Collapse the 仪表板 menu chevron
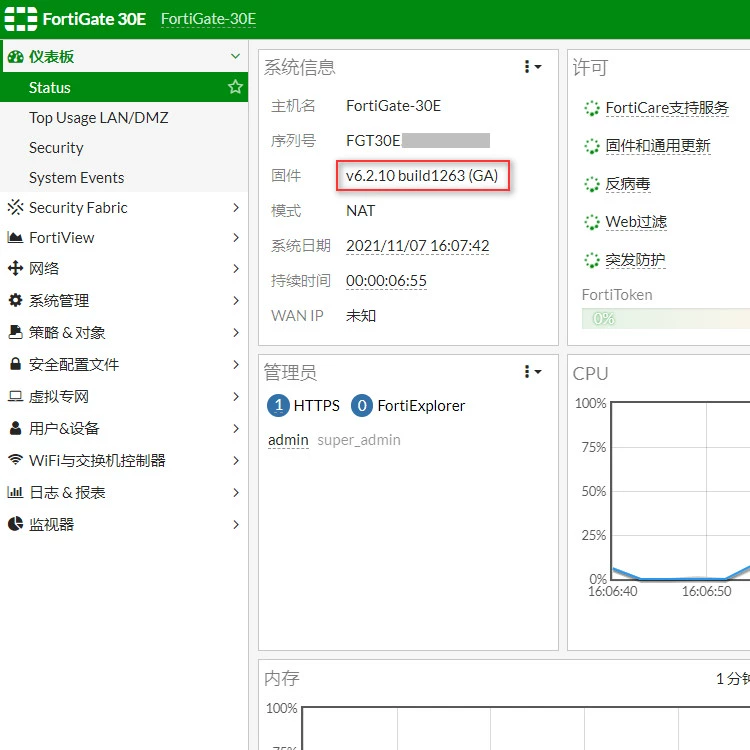Viewport: 750px width, 750px height. click(235, 56)
